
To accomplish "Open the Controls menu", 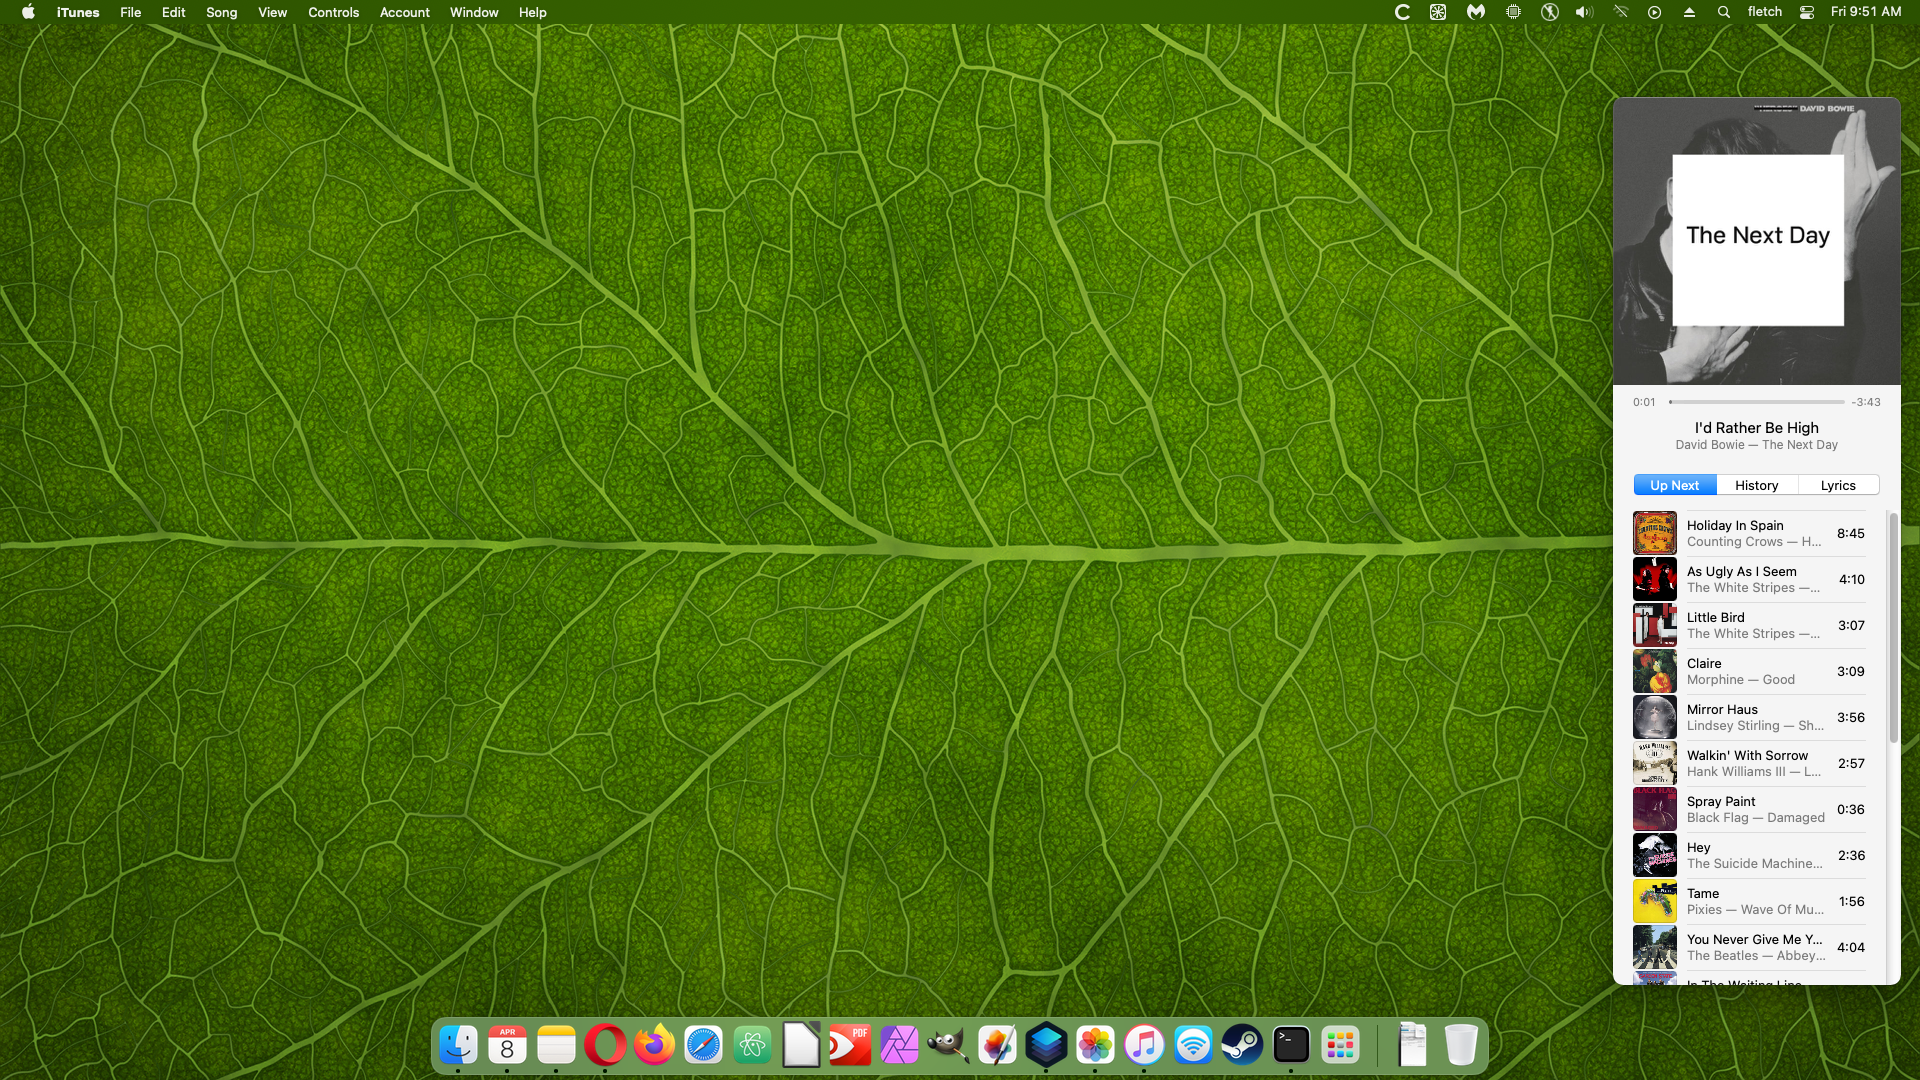I will click(333, 12).
